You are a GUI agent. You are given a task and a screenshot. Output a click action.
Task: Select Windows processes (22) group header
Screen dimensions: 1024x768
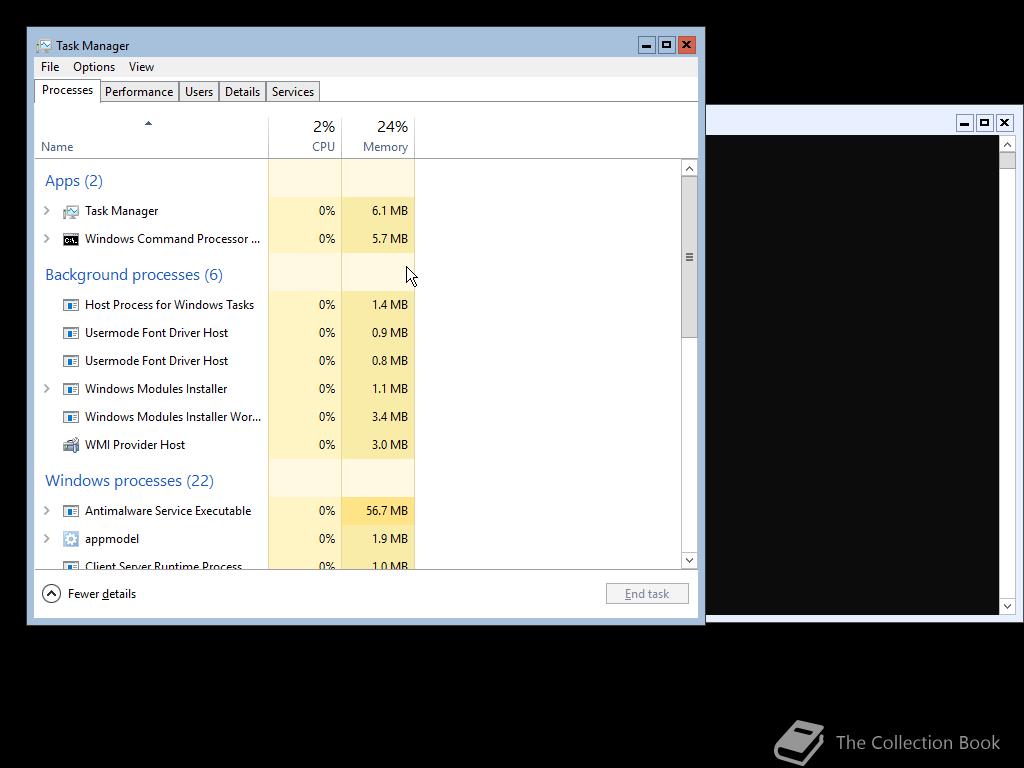(x=129, y=481)
